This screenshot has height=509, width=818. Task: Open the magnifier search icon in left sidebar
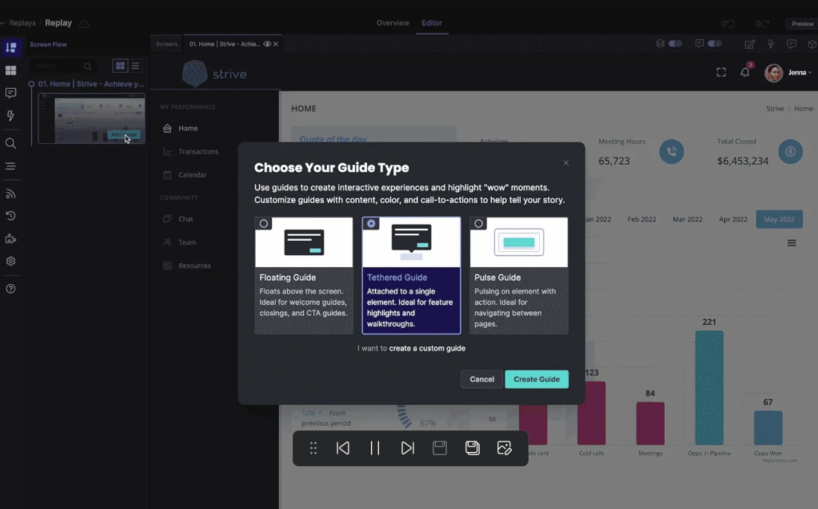click(x=10, y=143)
